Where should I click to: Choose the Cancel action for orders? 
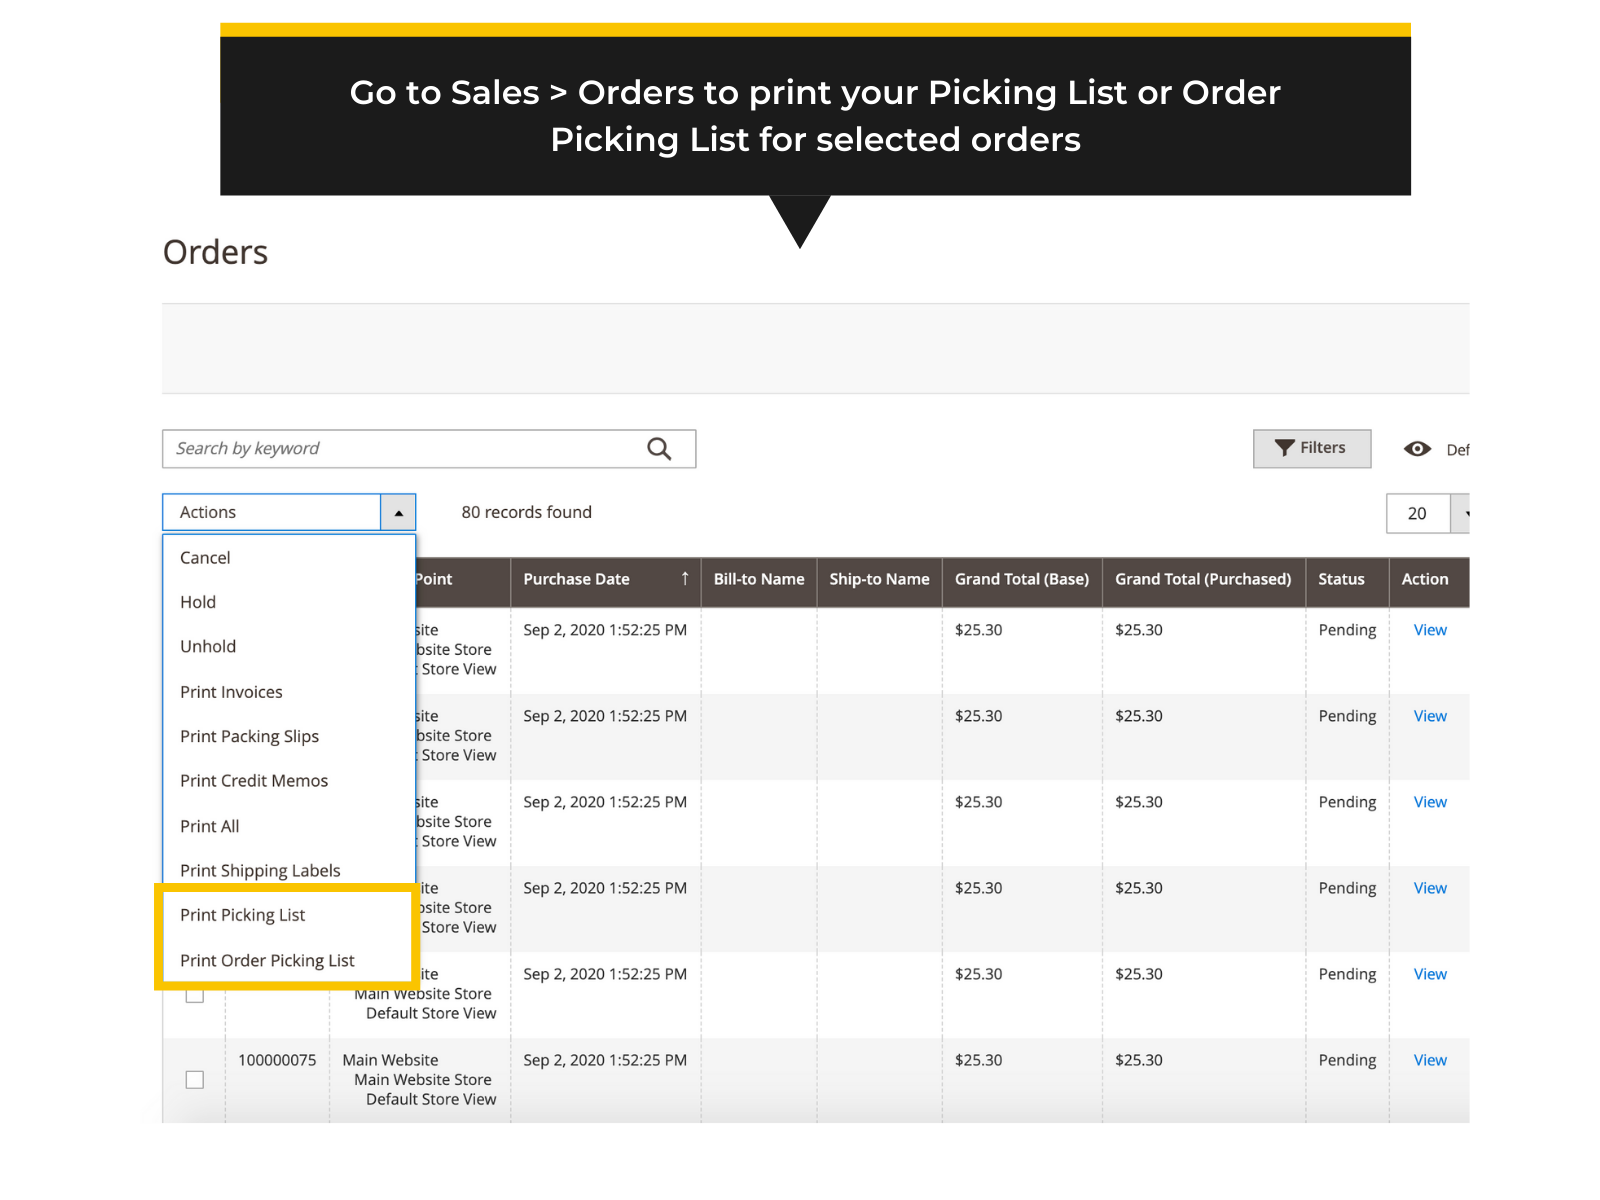coord(204,557)
